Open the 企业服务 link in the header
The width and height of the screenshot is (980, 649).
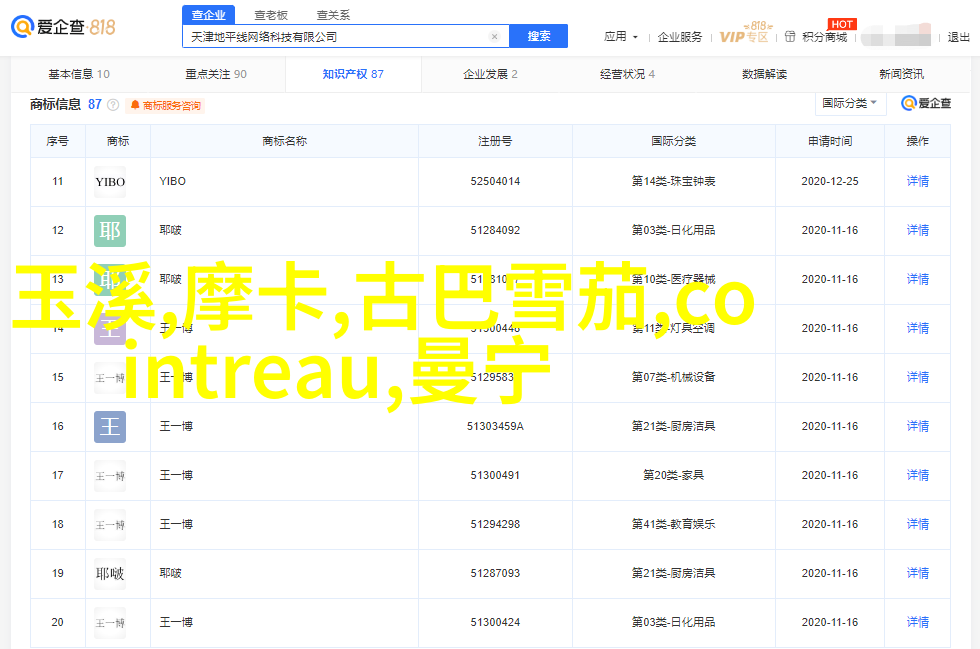point(680,37)
